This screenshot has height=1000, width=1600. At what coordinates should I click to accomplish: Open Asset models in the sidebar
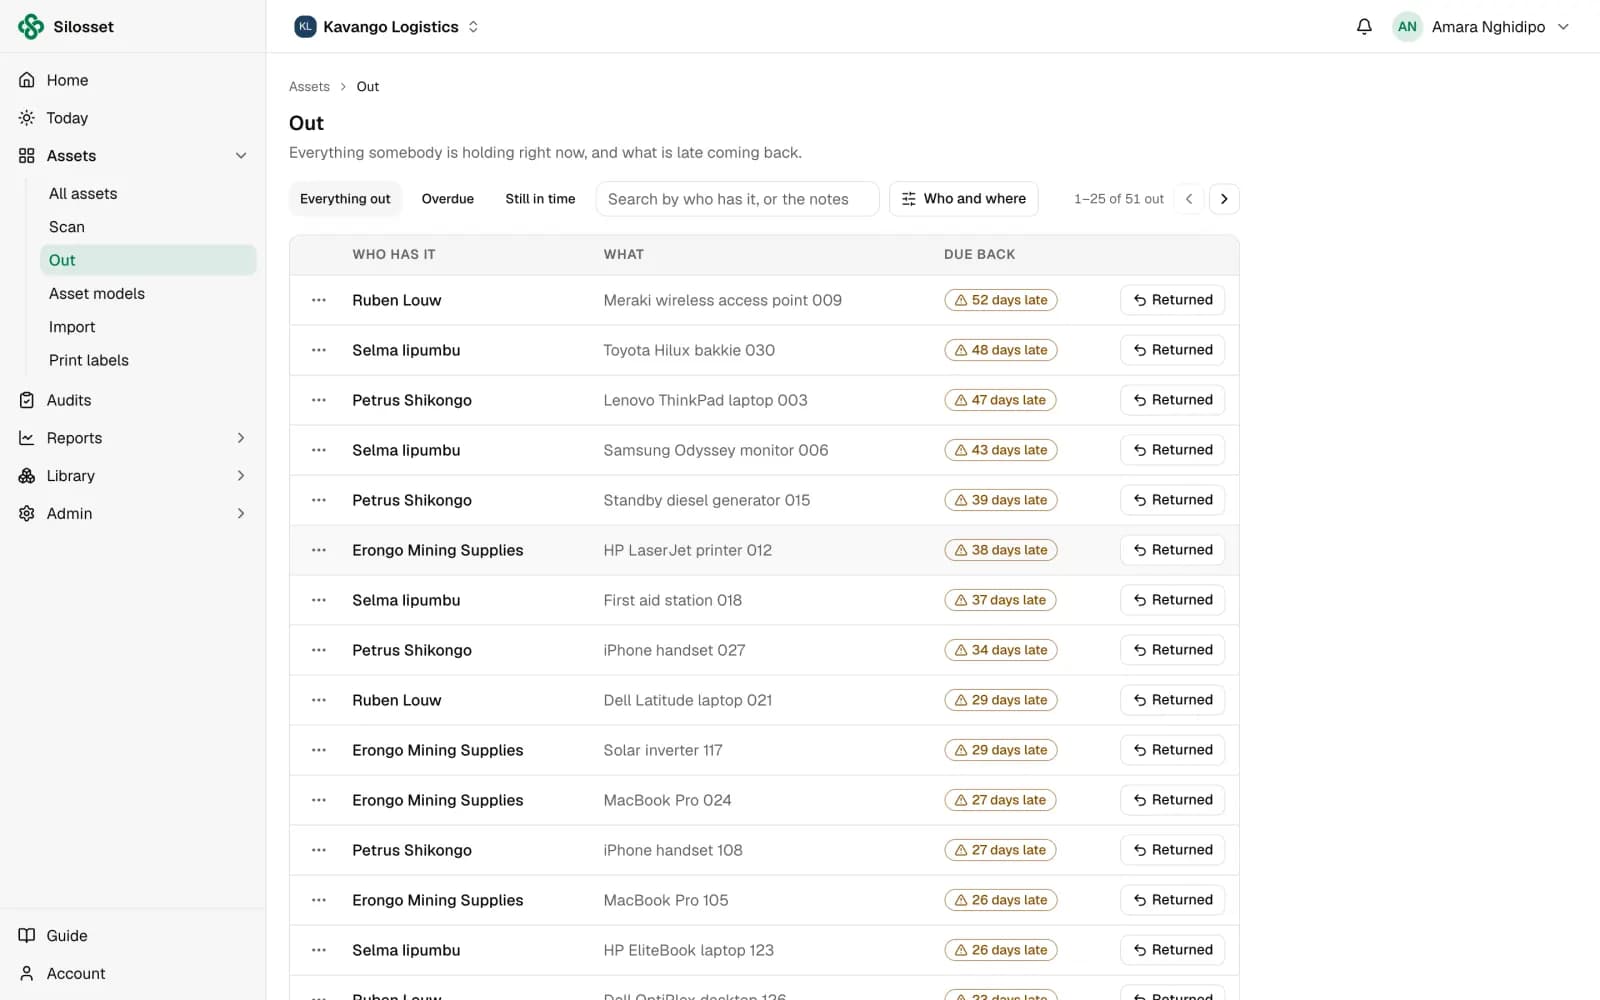click(x=148, y=294)
